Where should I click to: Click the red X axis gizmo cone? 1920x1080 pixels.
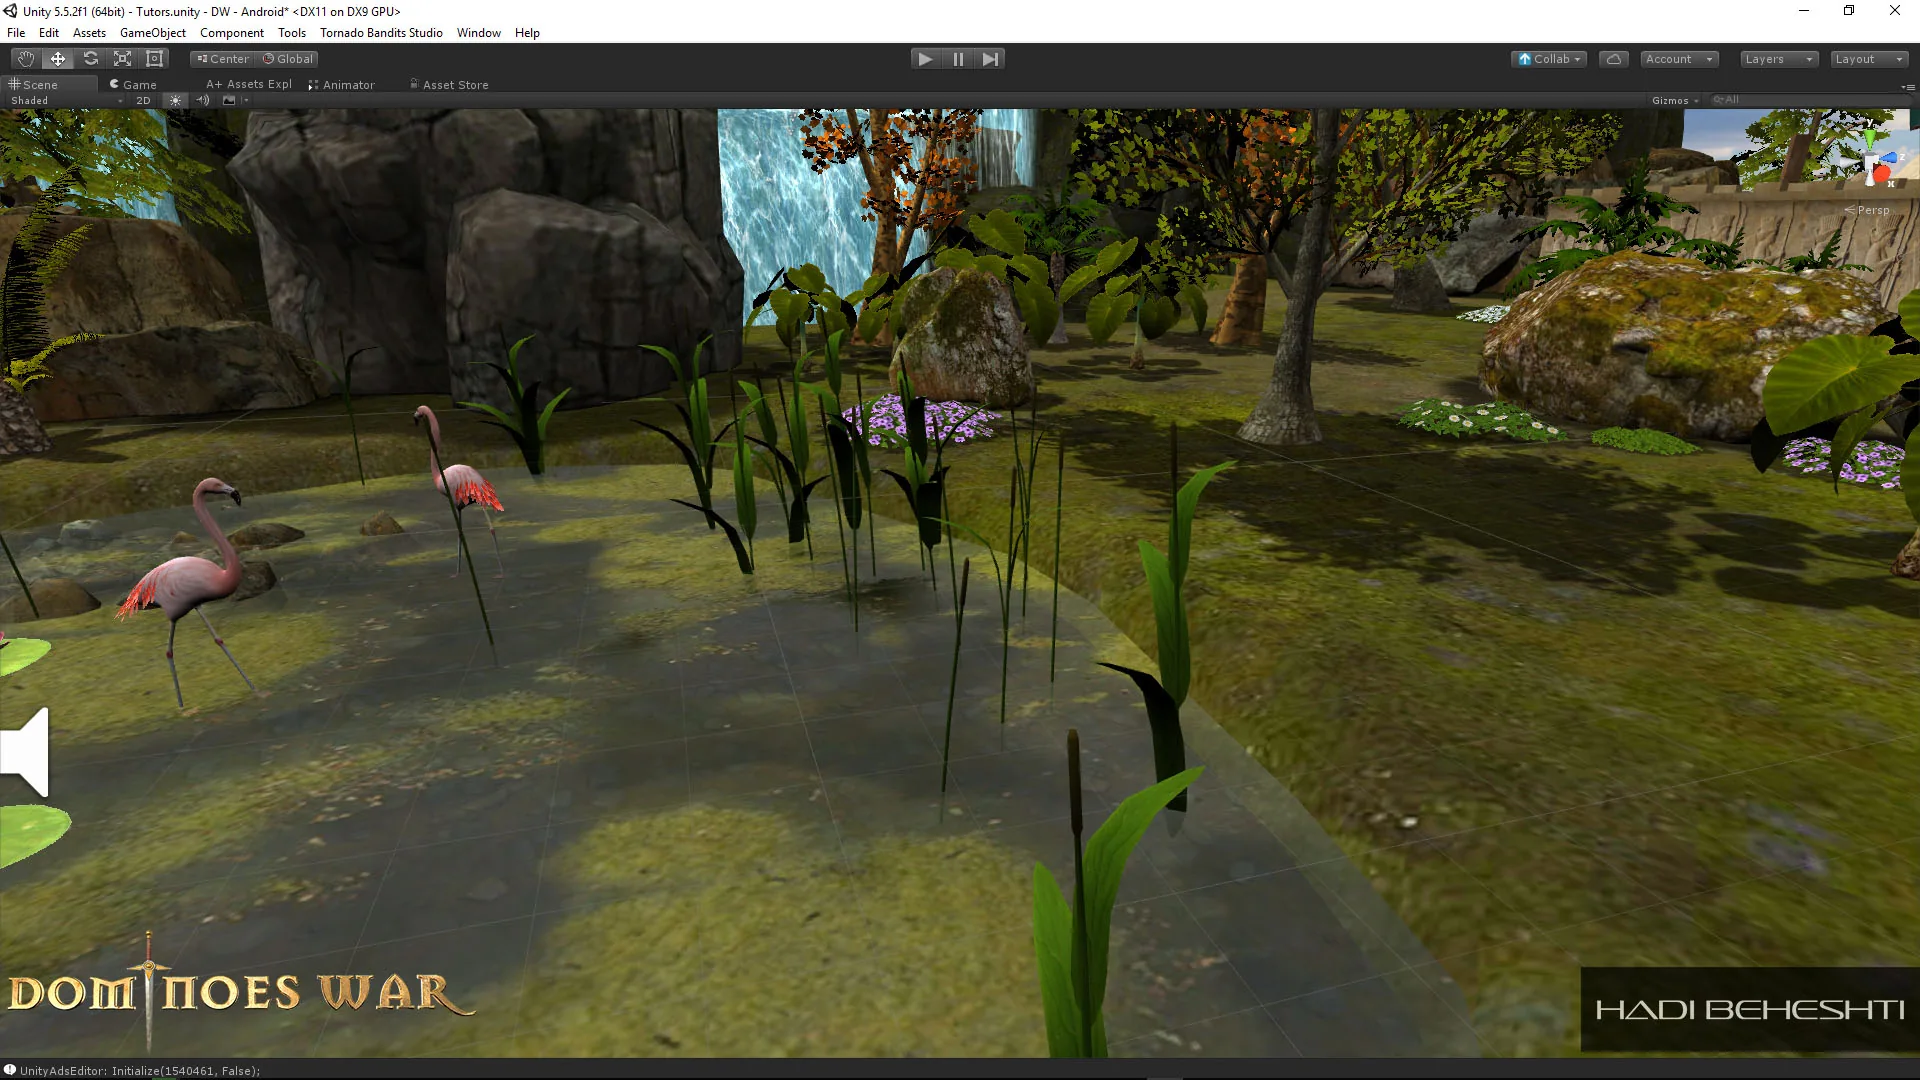tap(1882, 175)
